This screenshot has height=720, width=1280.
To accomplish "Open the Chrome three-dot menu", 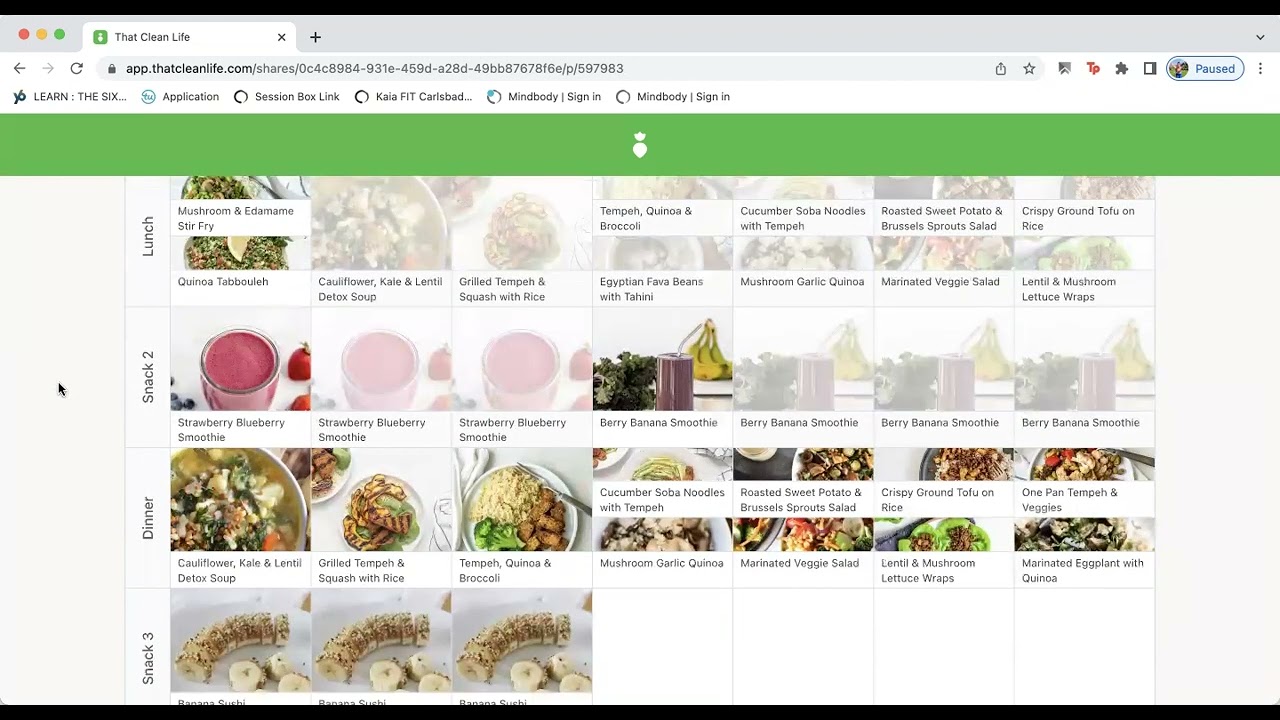I will [1260, 69].
